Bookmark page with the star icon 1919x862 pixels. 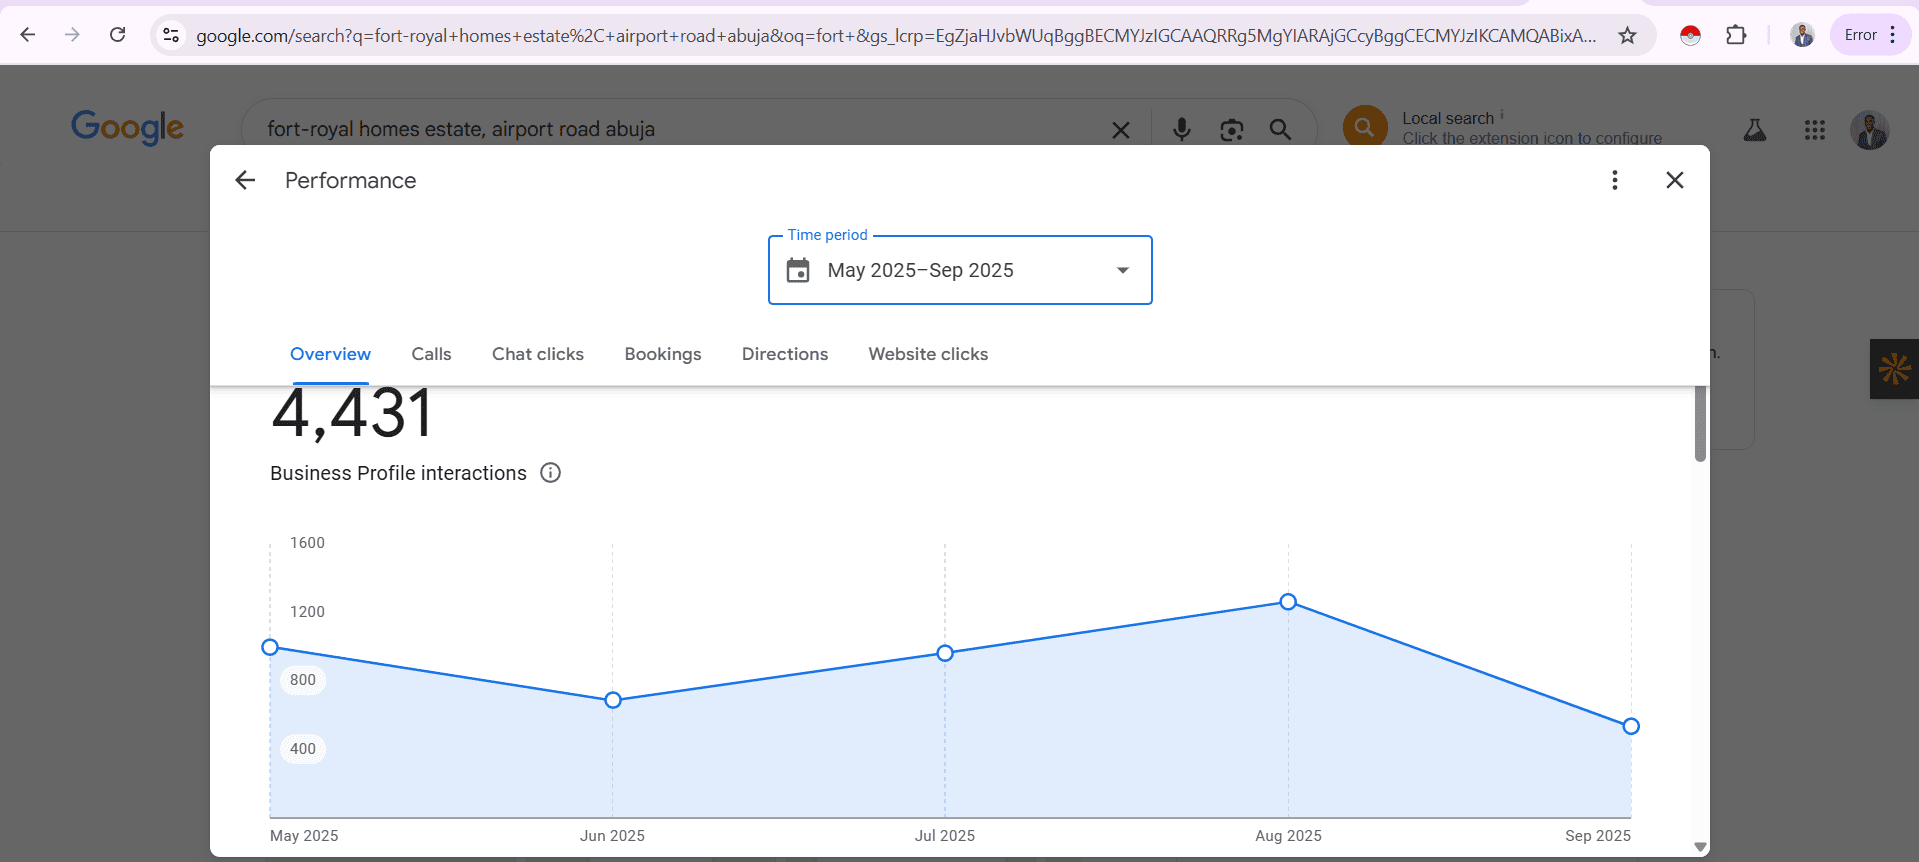coord(1627,36)
